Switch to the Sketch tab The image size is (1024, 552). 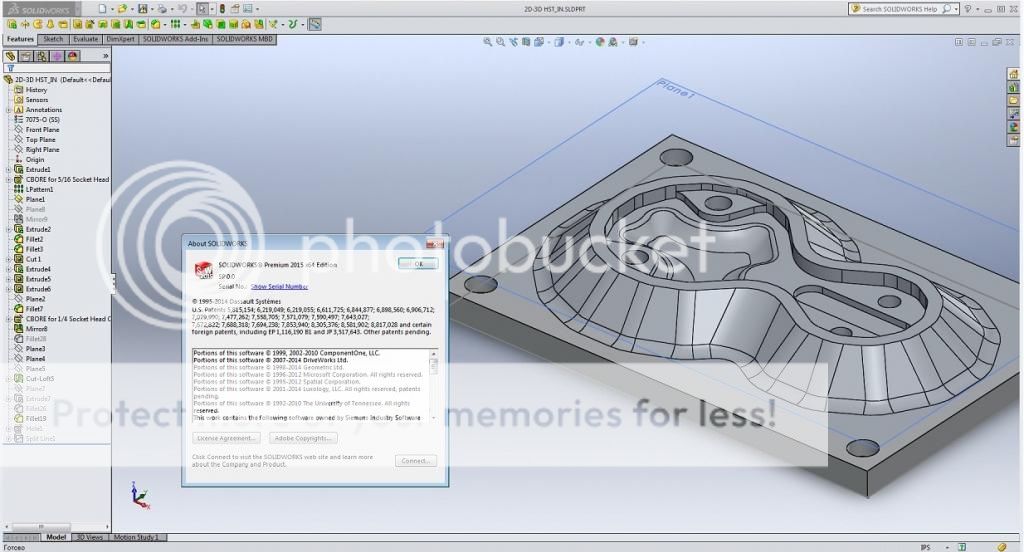pyautogui.click(x=53, y=39)
